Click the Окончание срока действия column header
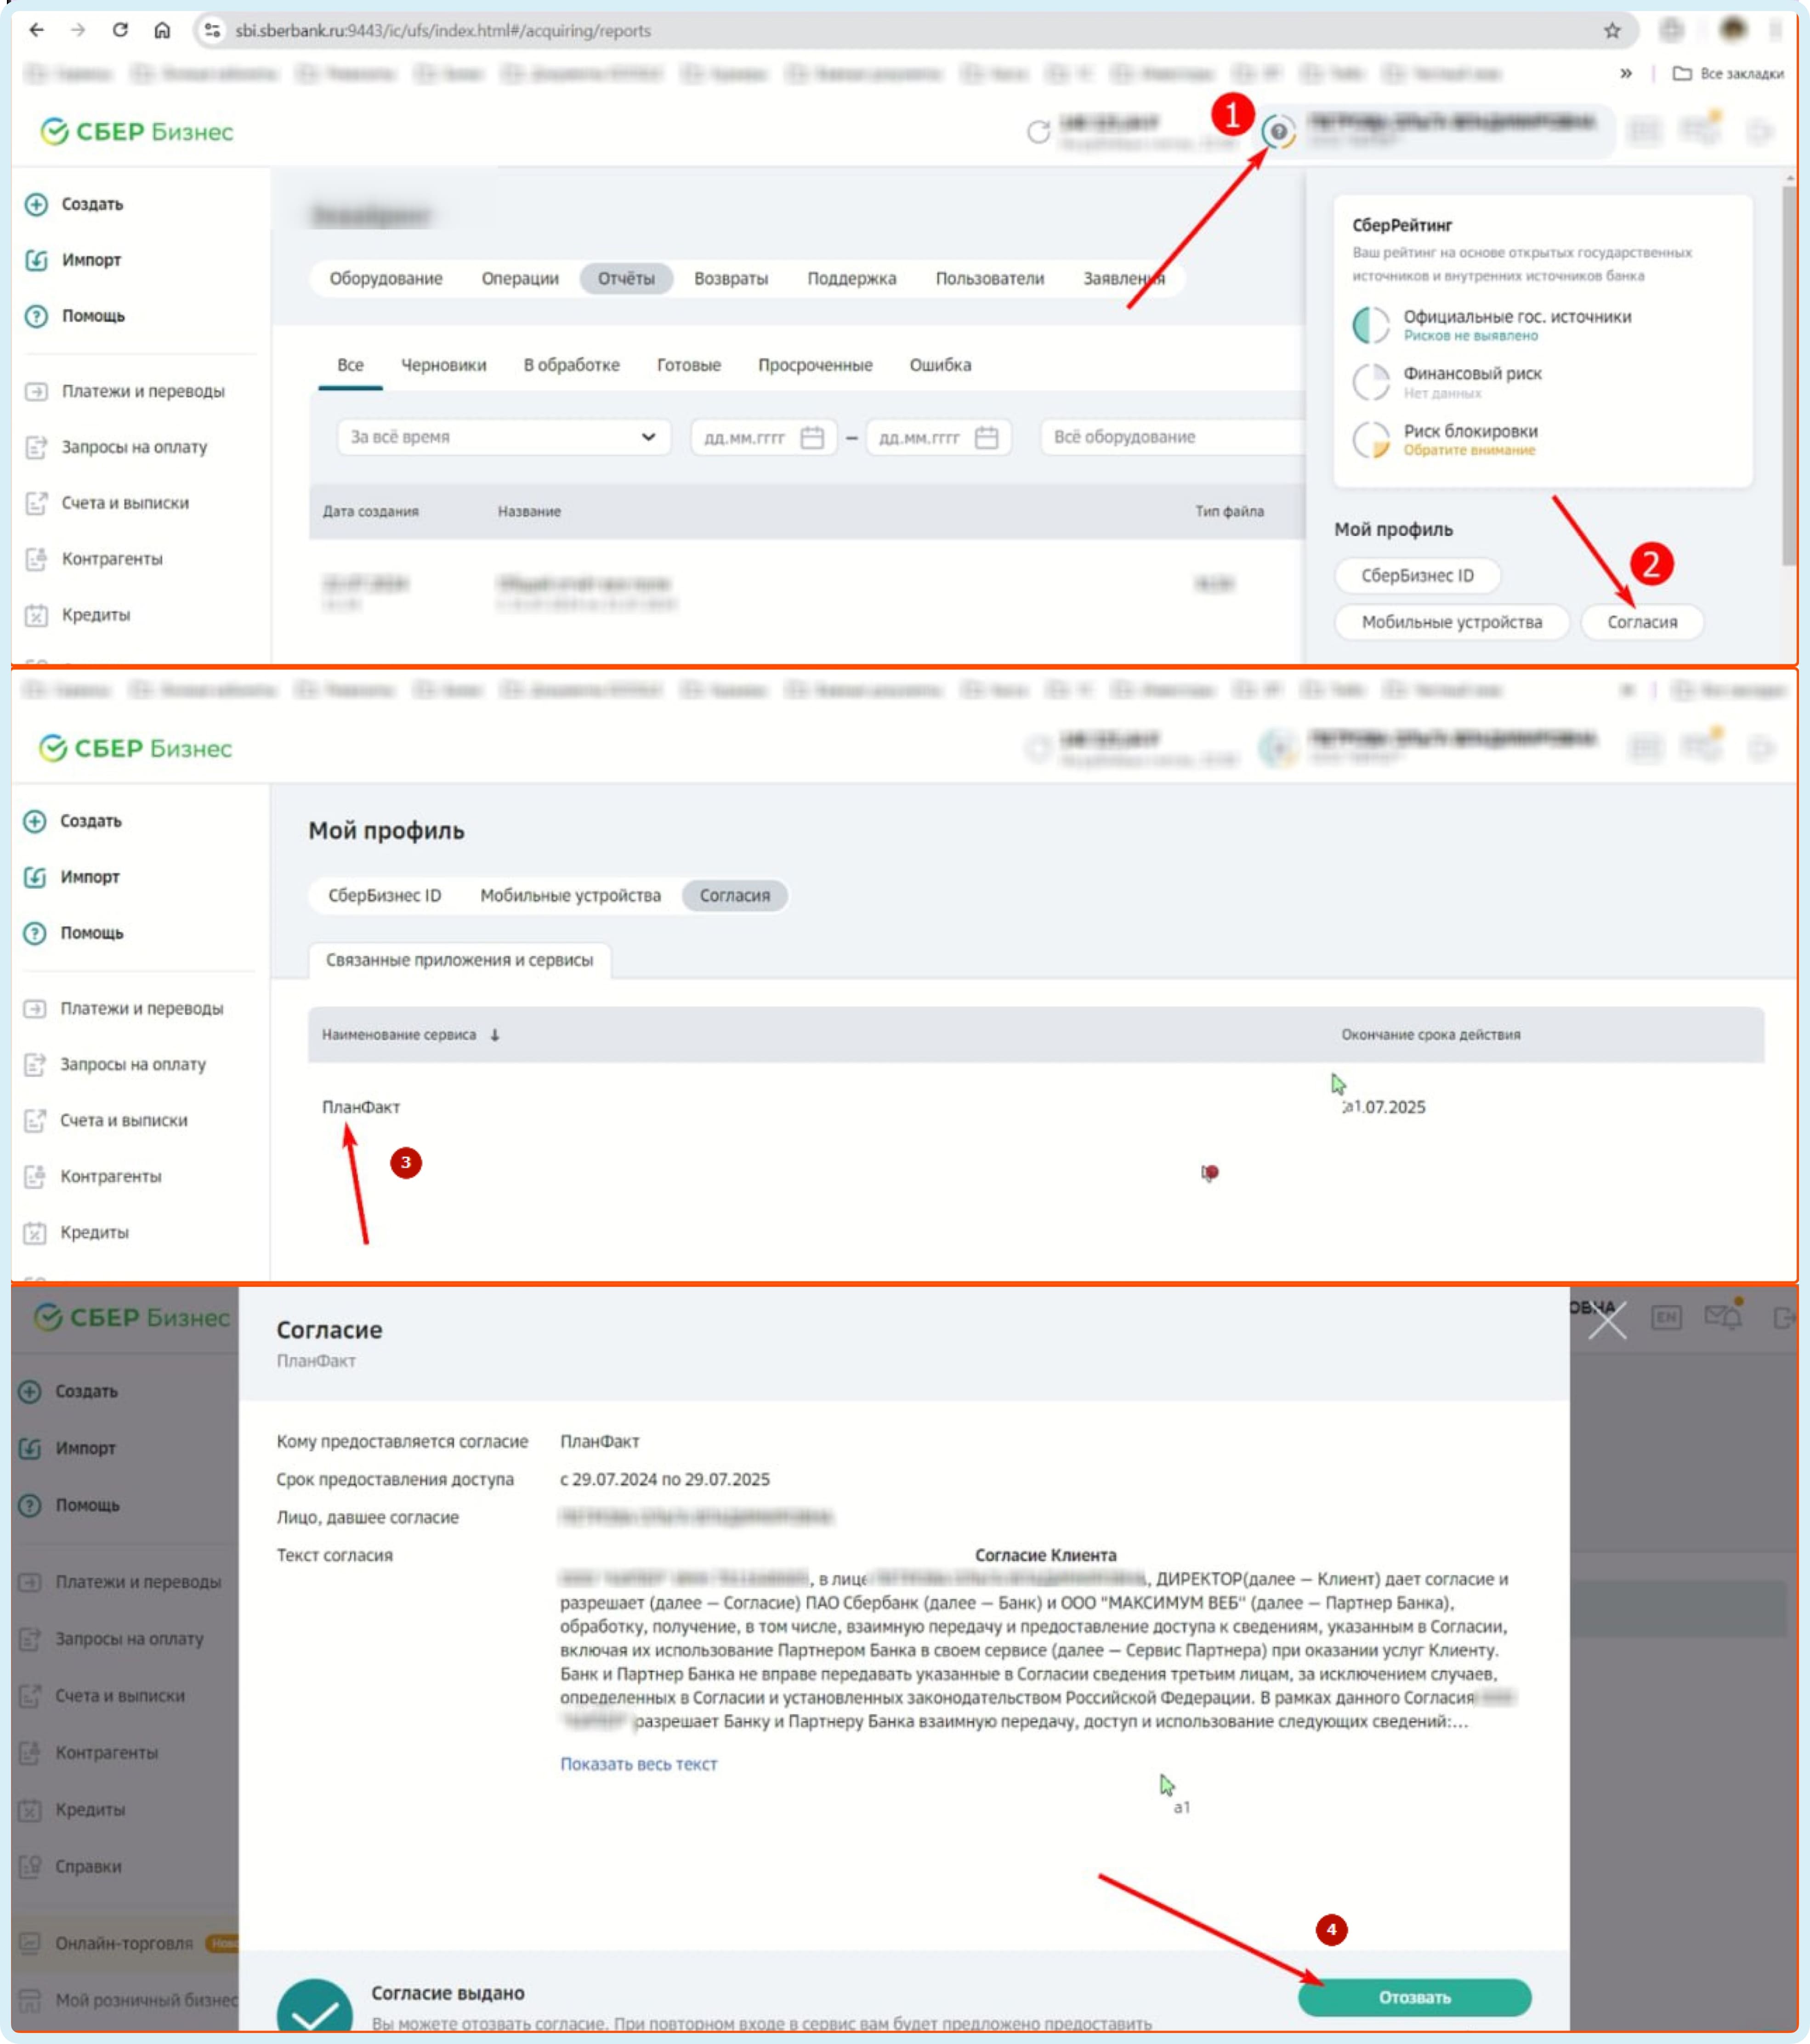Image resolution: width=1810 pixels, height=2044 pixels. (1431, 1035)
